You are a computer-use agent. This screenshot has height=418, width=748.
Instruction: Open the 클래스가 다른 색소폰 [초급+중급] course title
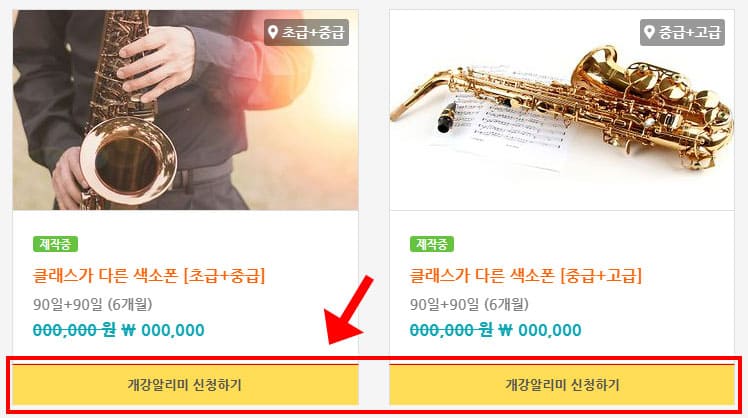coord(149,276)
